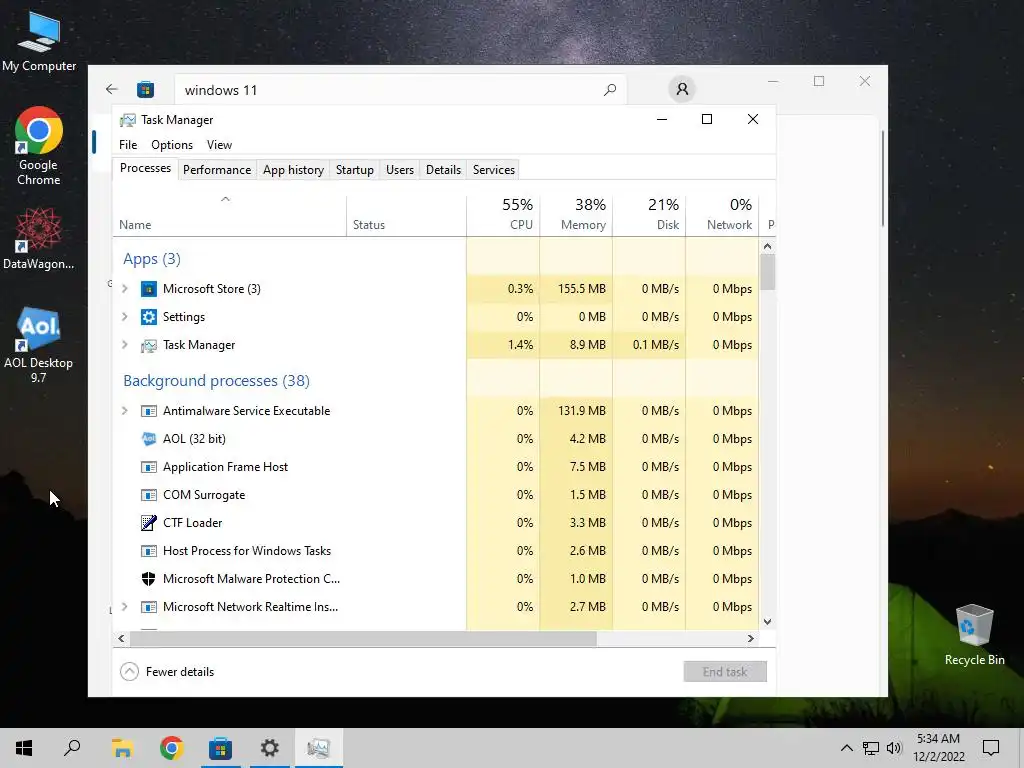Click the Microsoft Store home logo icon
The image size is (1024, 768).
[146, 89]
